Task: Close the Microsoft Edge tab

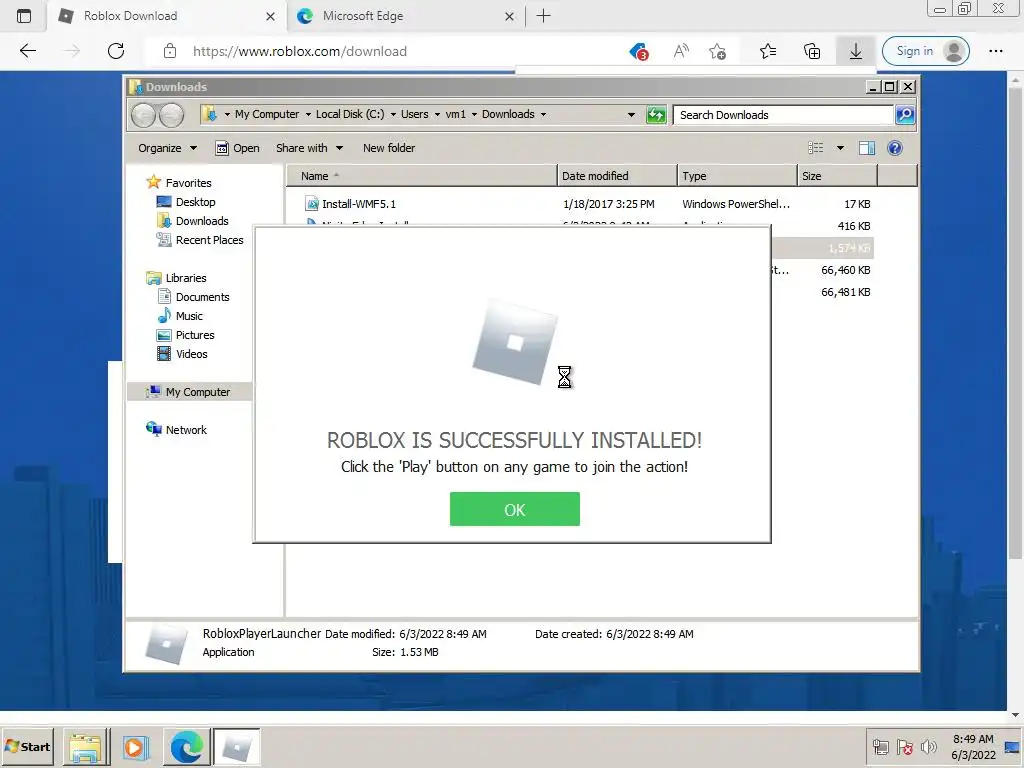Action: (x=509, y=16)
